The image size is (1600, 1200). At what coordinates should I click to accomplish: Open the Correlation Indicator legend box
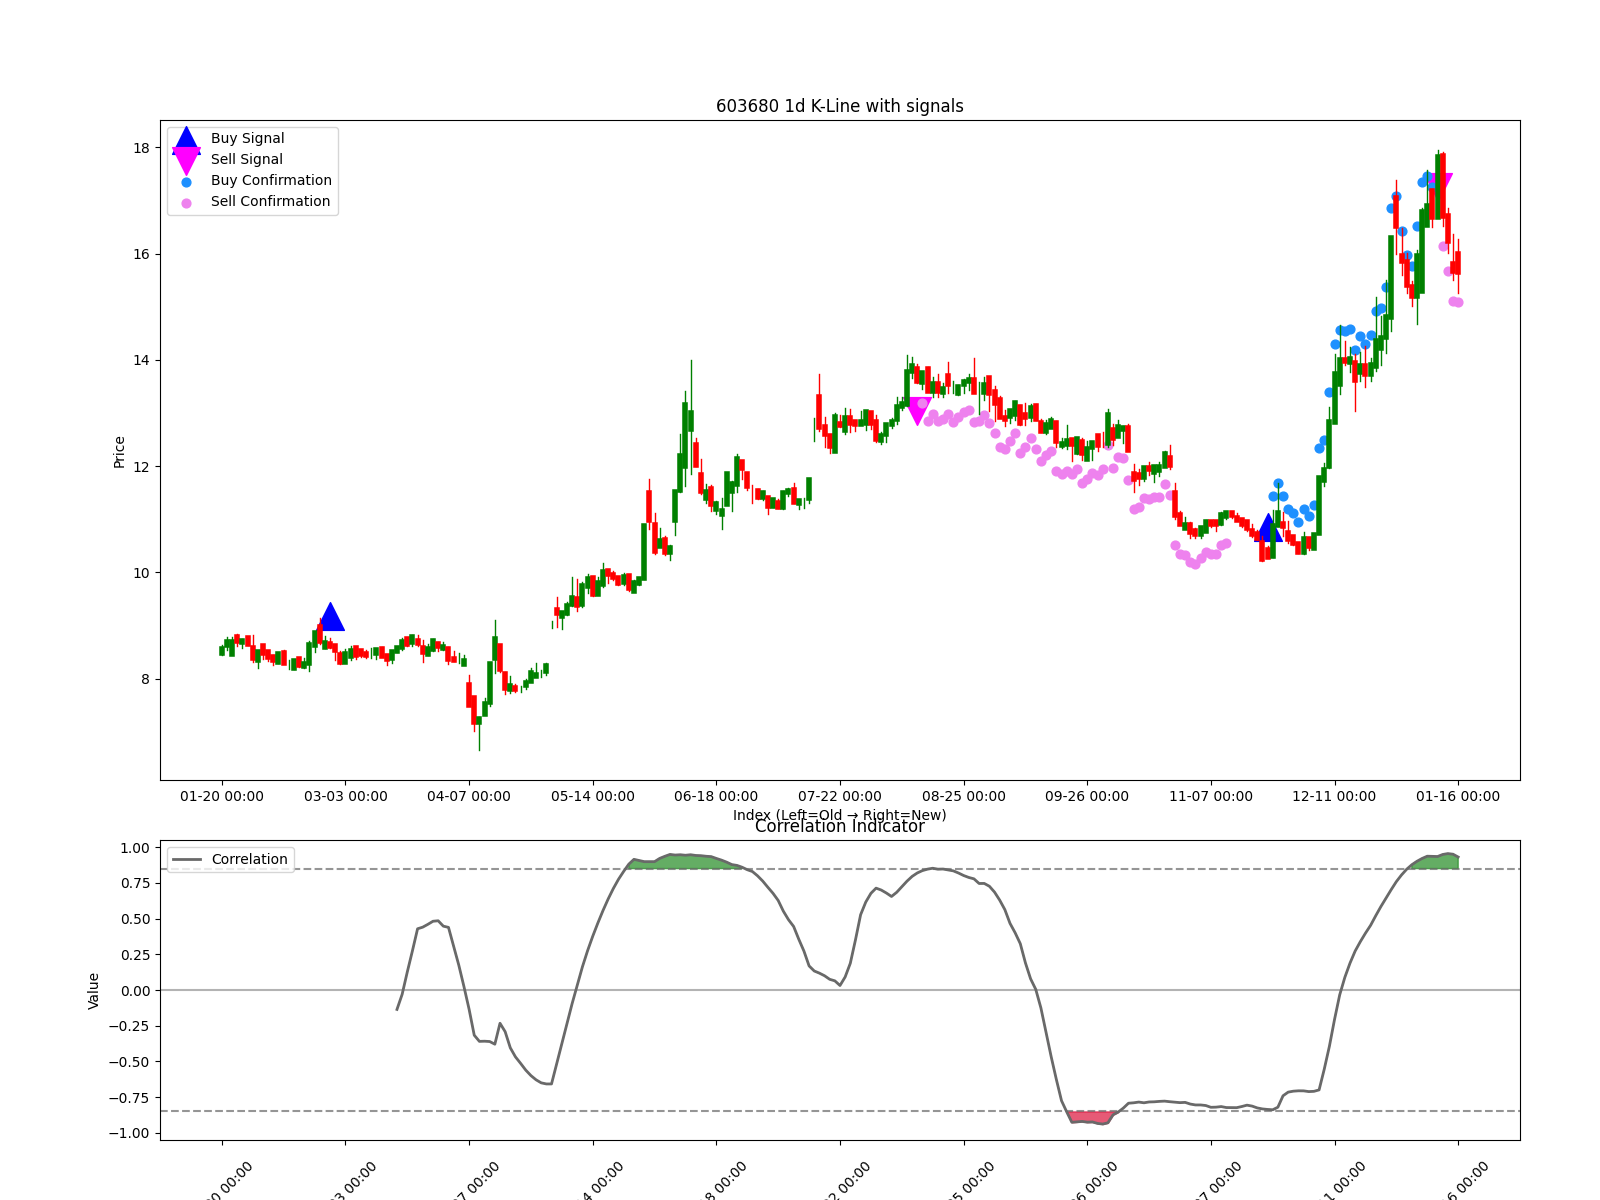point(230,859)
